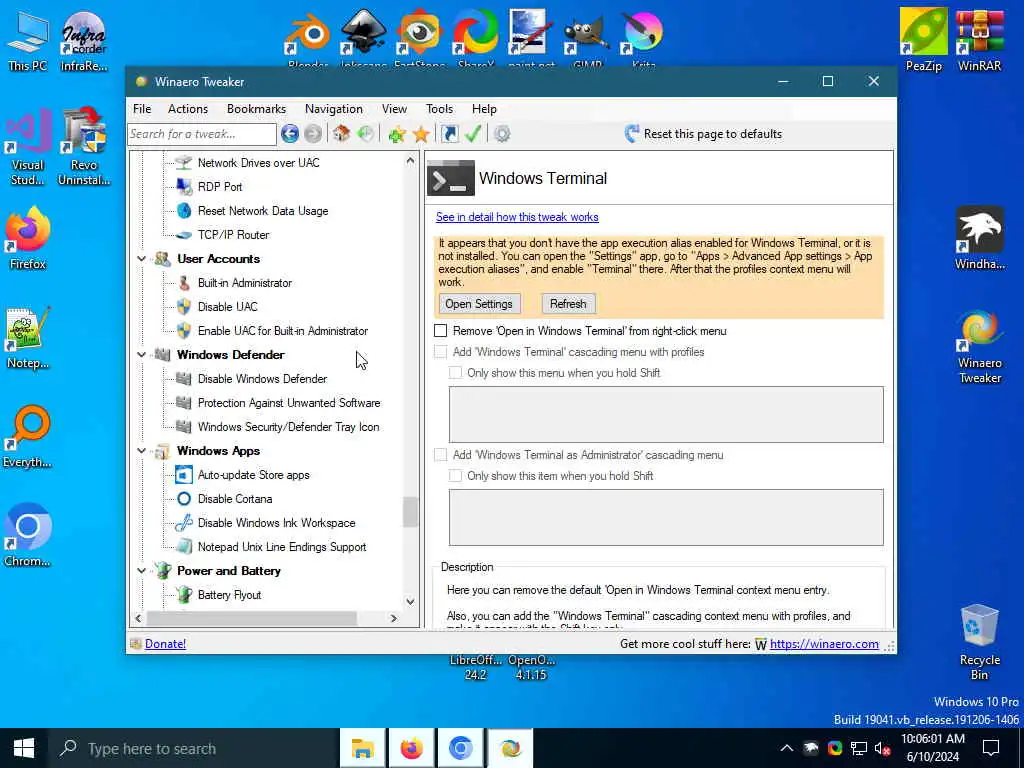Toggle Only show this menu when Shift checkbox
The height and width of the screenshot is (768, 1024).
455,373
